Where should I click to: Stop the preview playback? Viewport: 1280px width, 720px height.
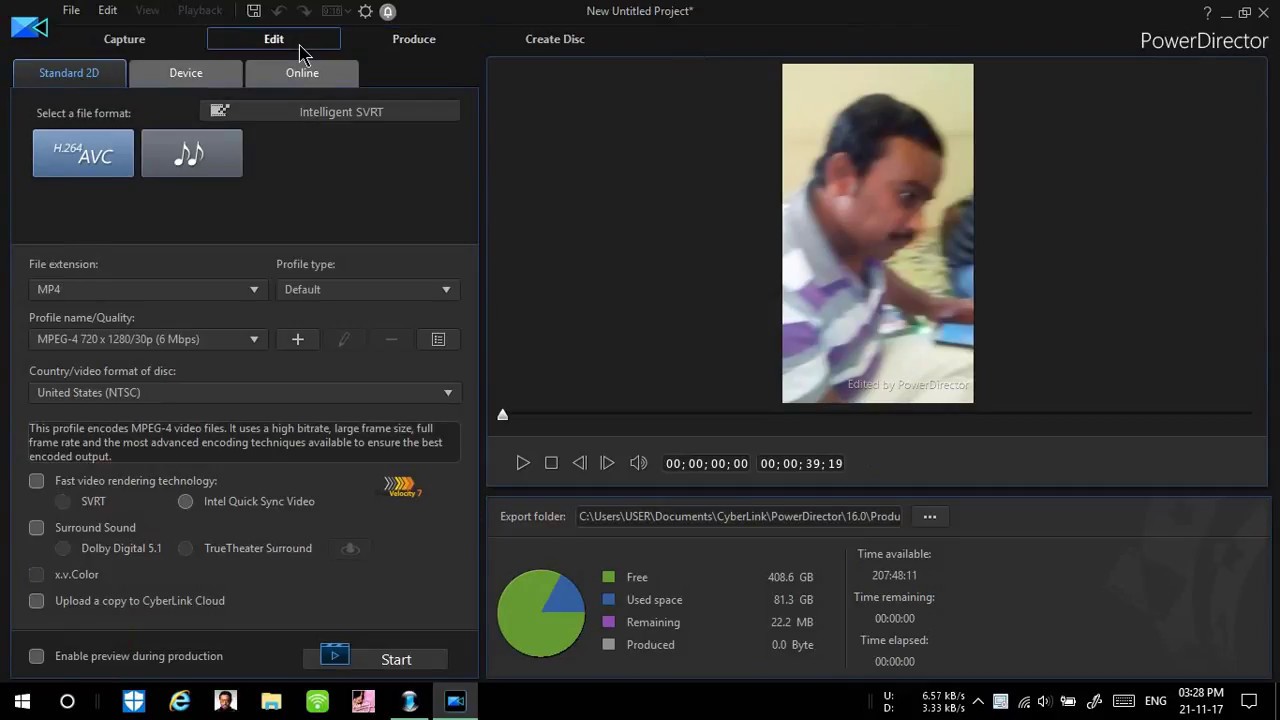(x=551, y=463)
